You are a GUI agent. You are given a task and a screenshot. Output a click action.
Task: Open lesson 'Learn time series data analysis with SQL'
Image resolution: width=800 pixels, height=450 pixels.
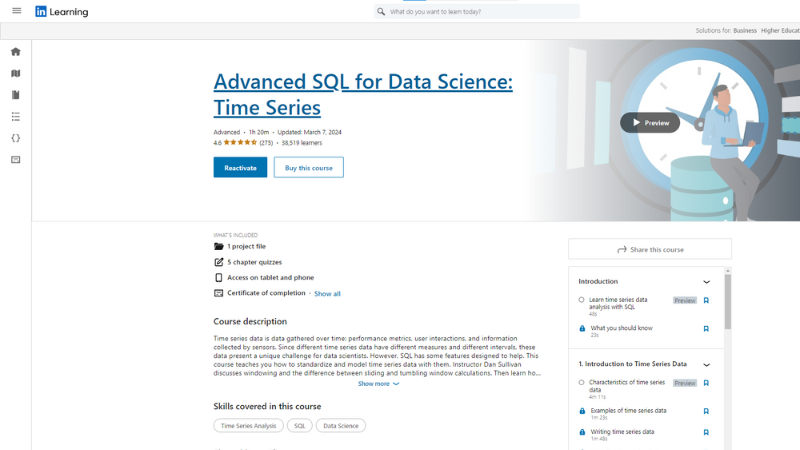click(x=618, y=303)
